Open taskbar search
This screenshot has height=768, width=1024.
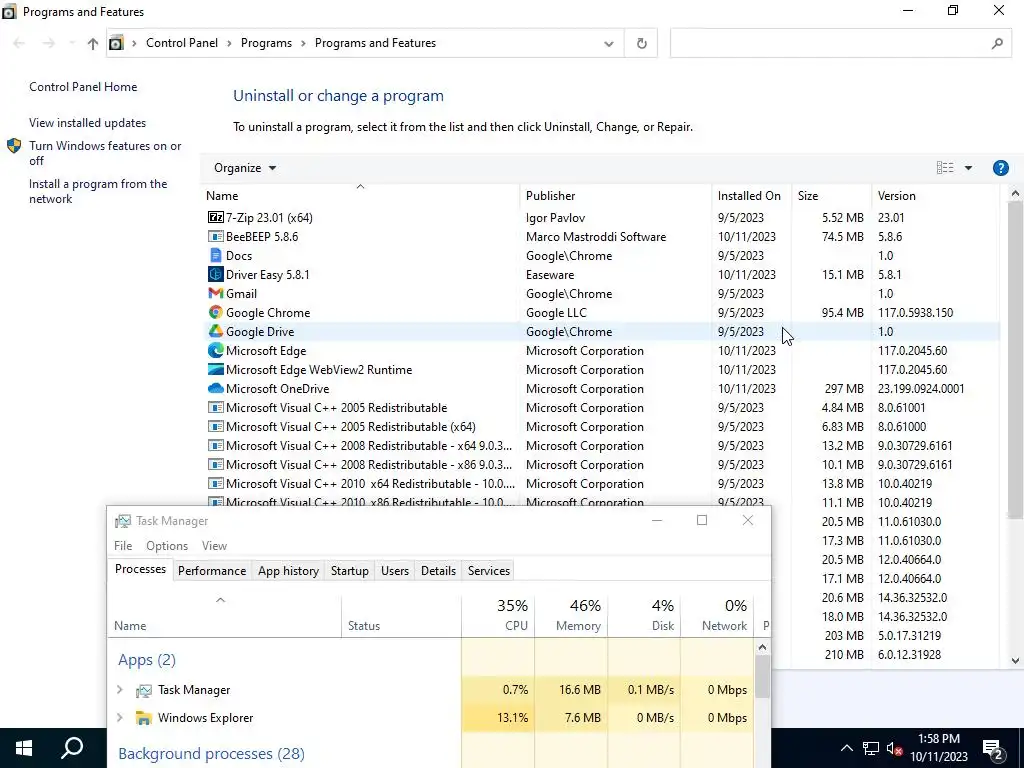(72, 748)
